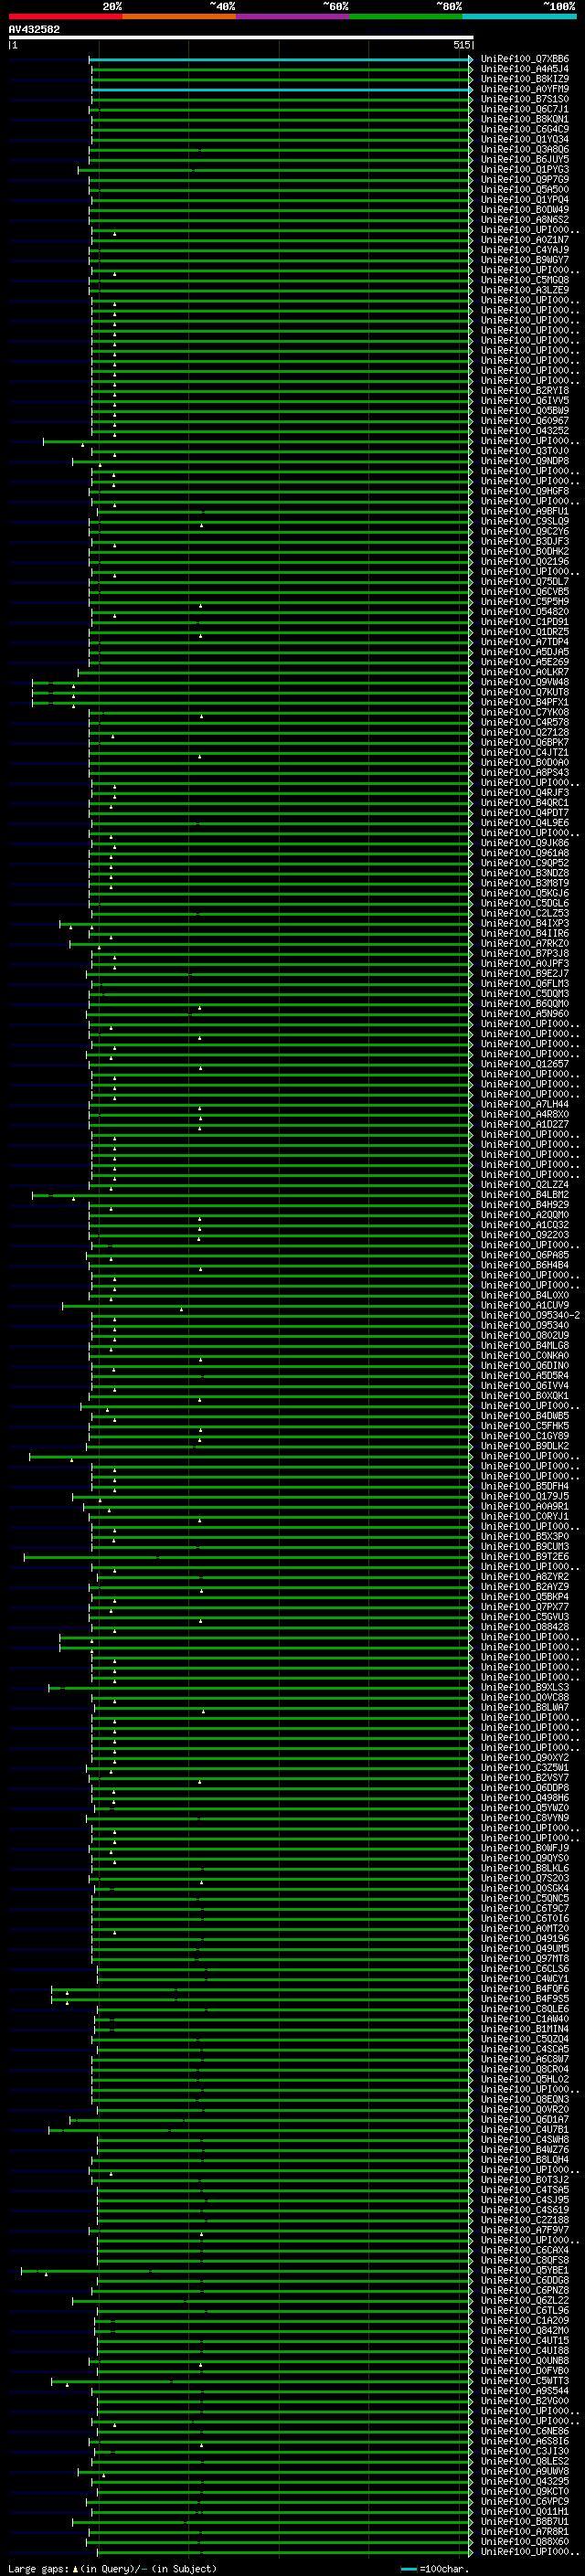585x2576 pixels.
Task: Select label UniRef100_Q92203
Action: (x=525, y=1235)
